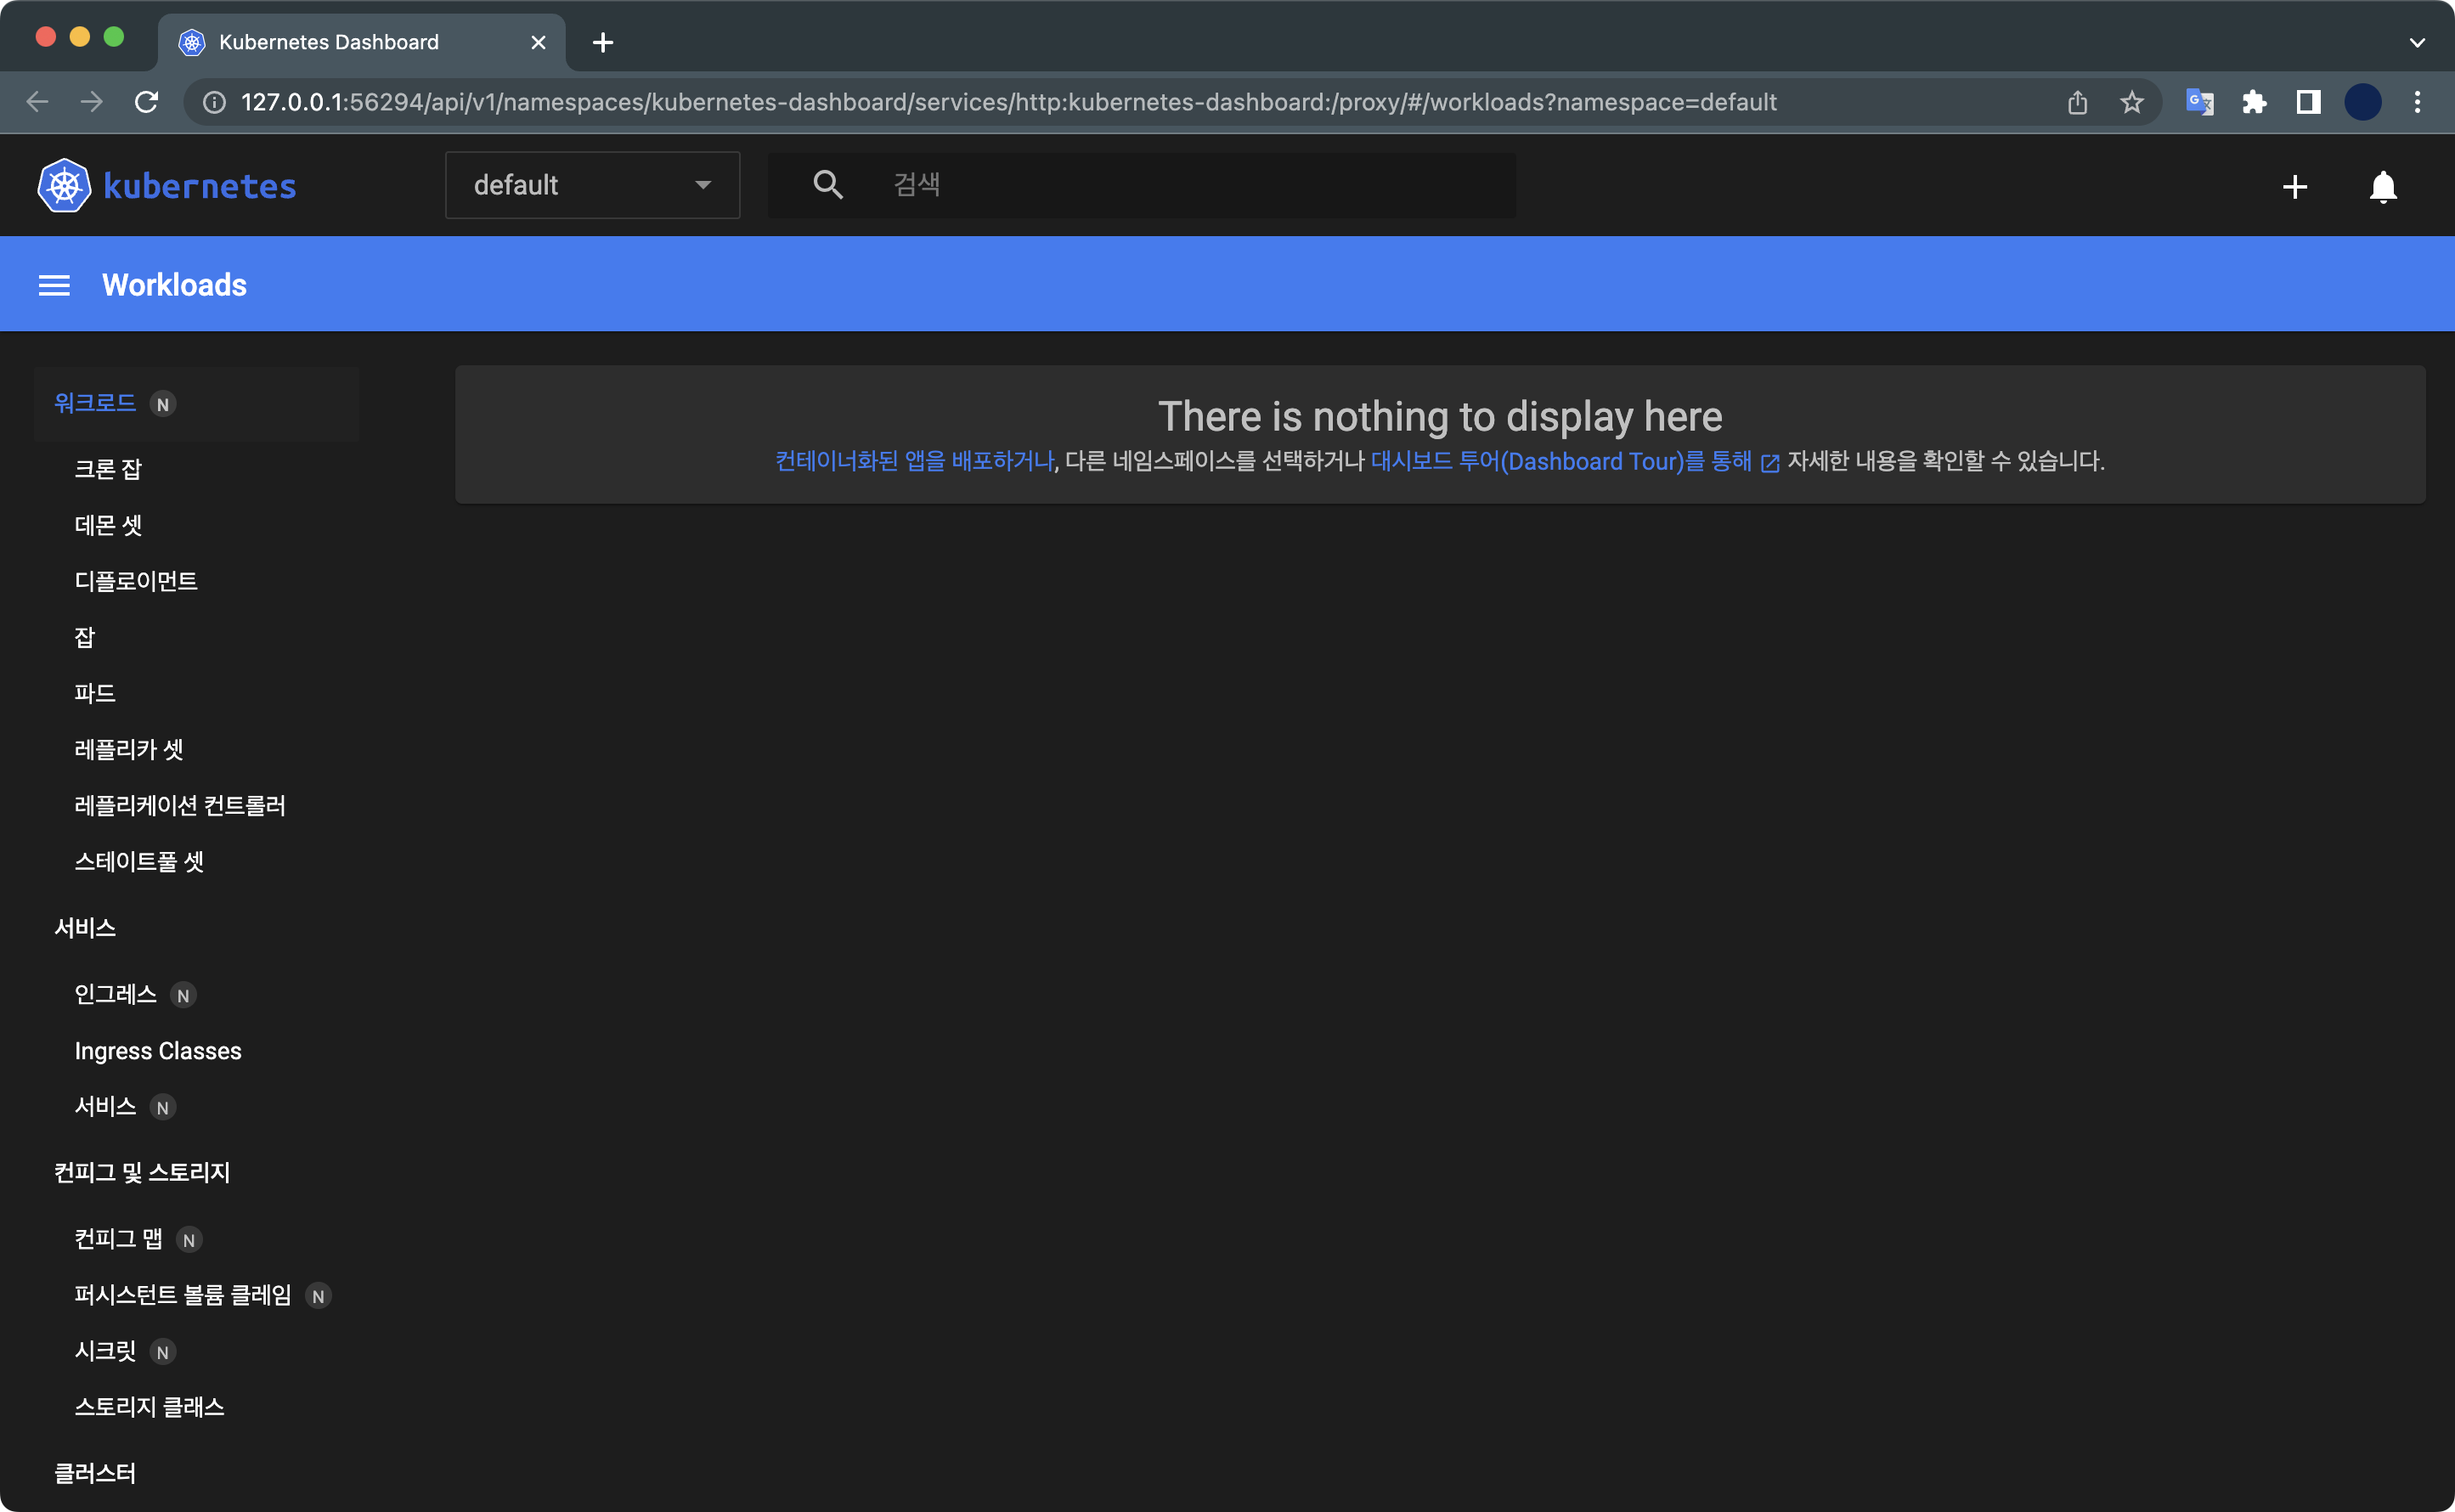This screenshot has height=1512, width=2455.
Task: Click the 인그레스 N badge icon
Action: 181,995
